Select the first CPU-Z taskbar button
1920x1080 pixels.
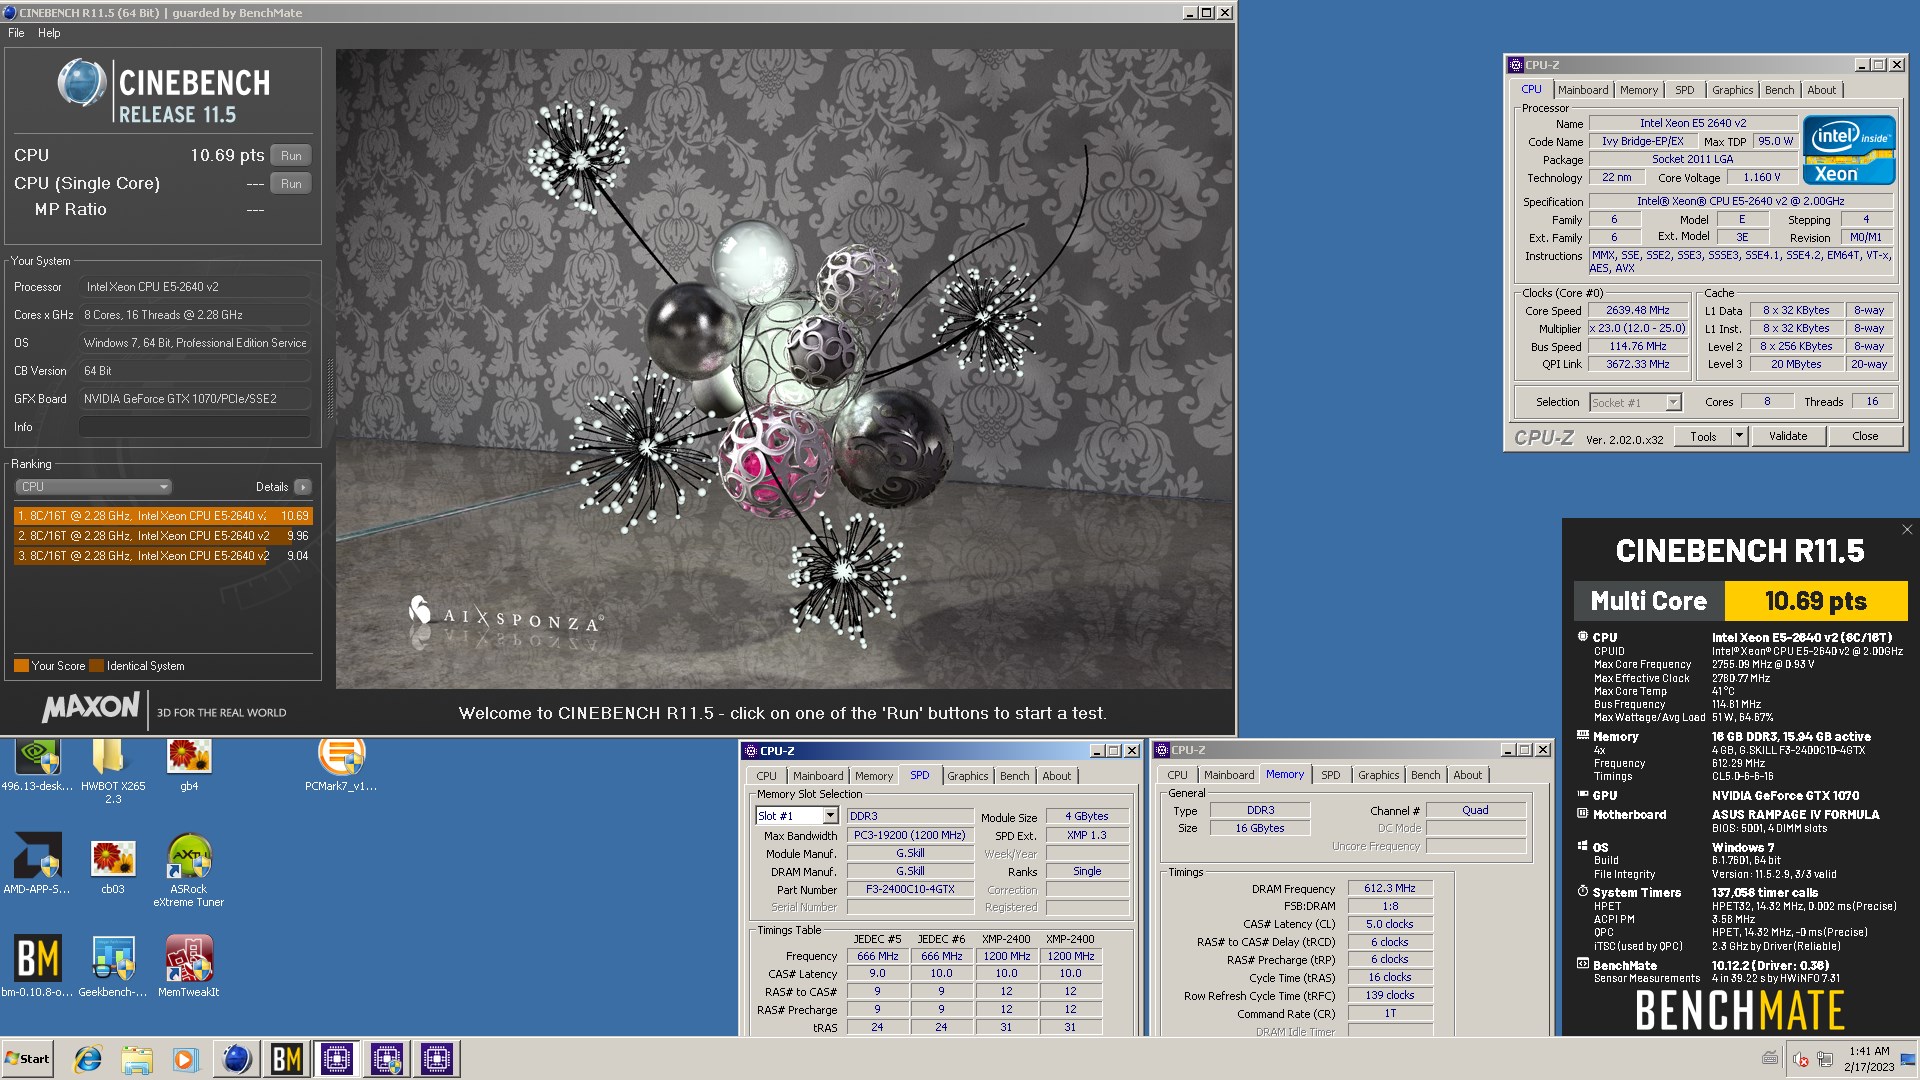pyautogui.click(x=337, y=1059)
